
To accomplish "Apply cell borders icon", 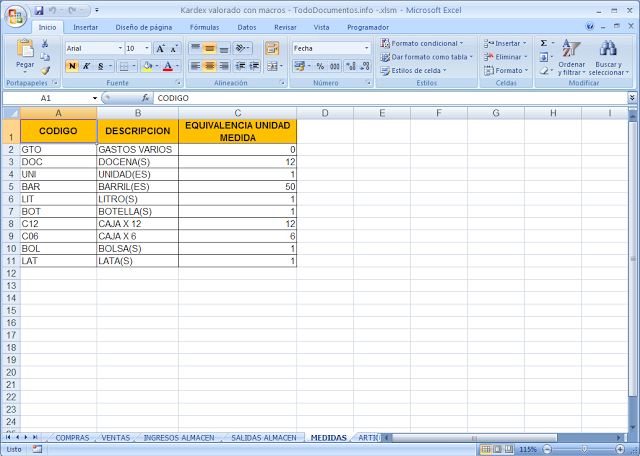I will (124, 66).
